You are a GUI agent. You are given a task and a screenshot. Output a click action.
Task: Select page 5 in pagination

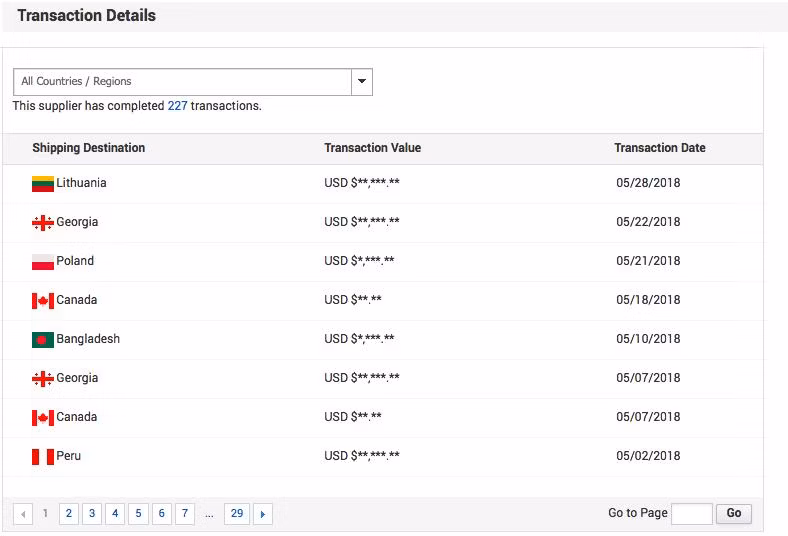tap(138, 514)
